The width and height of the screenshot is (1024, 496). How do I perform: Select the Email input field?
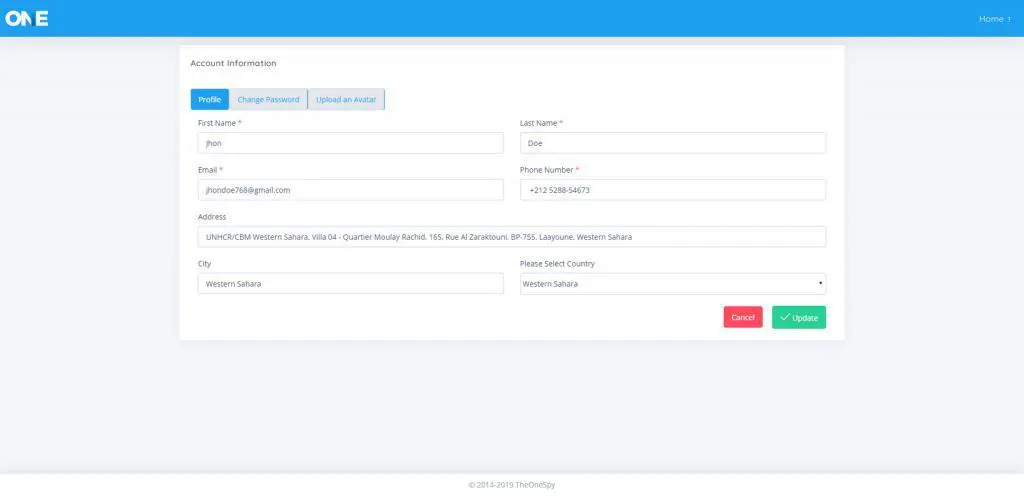coord(350,190)
